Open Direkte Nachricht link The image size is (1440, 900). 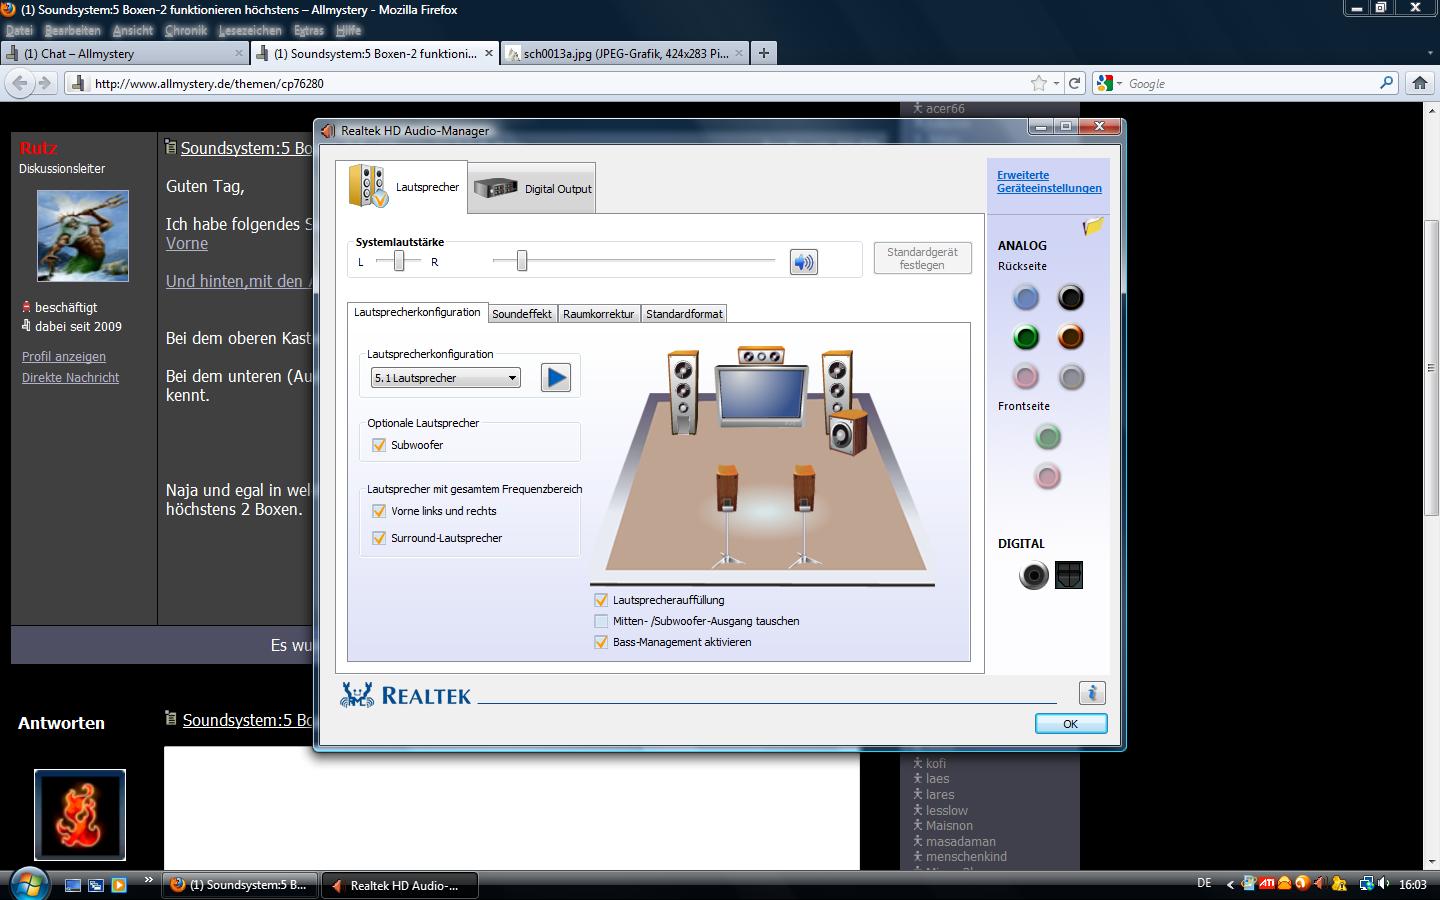70,377
